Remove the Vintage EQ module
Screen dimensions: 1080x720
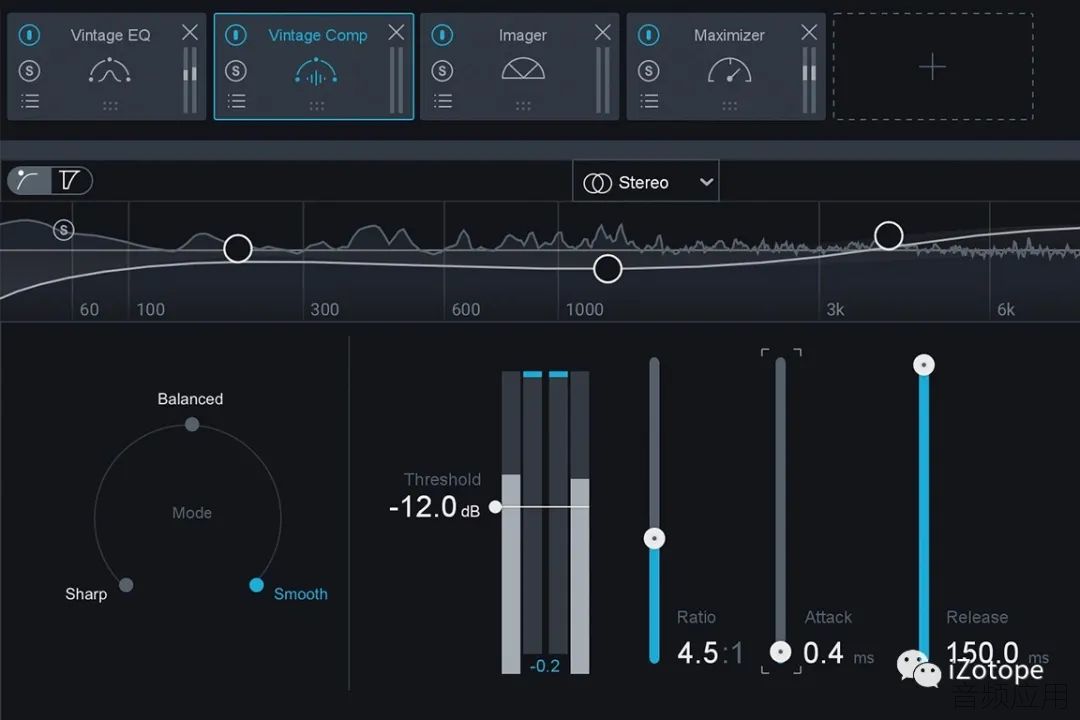189,32
